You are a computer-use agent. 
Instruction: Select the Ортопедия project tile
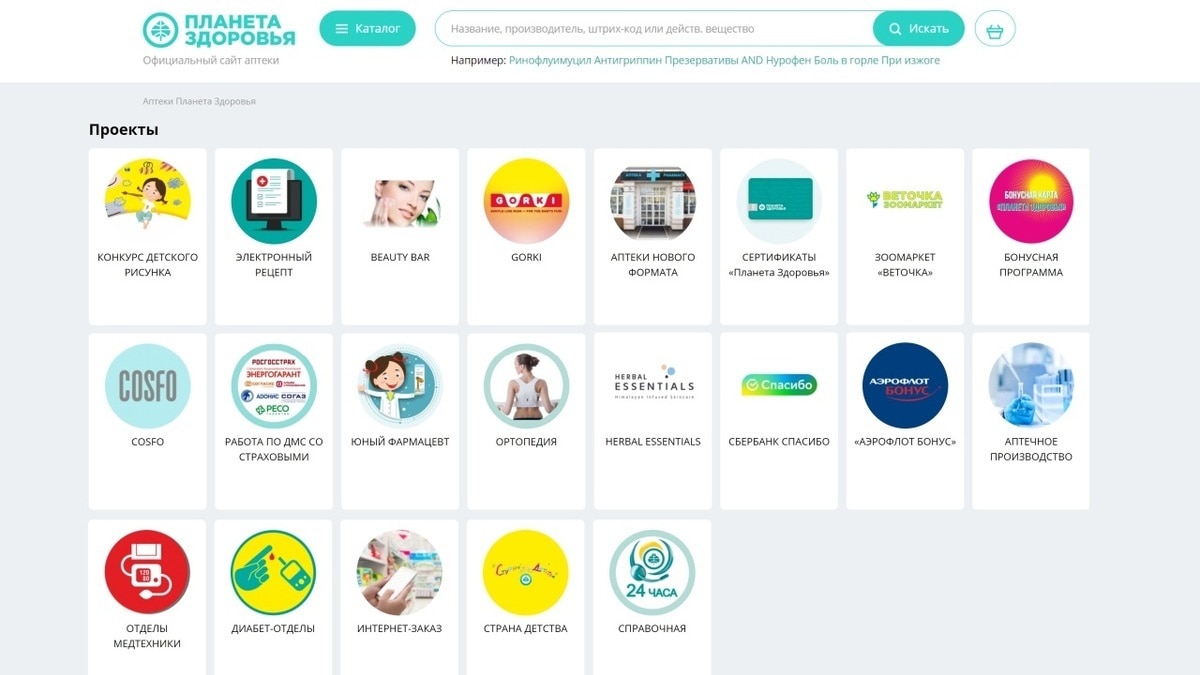[526, 421]
